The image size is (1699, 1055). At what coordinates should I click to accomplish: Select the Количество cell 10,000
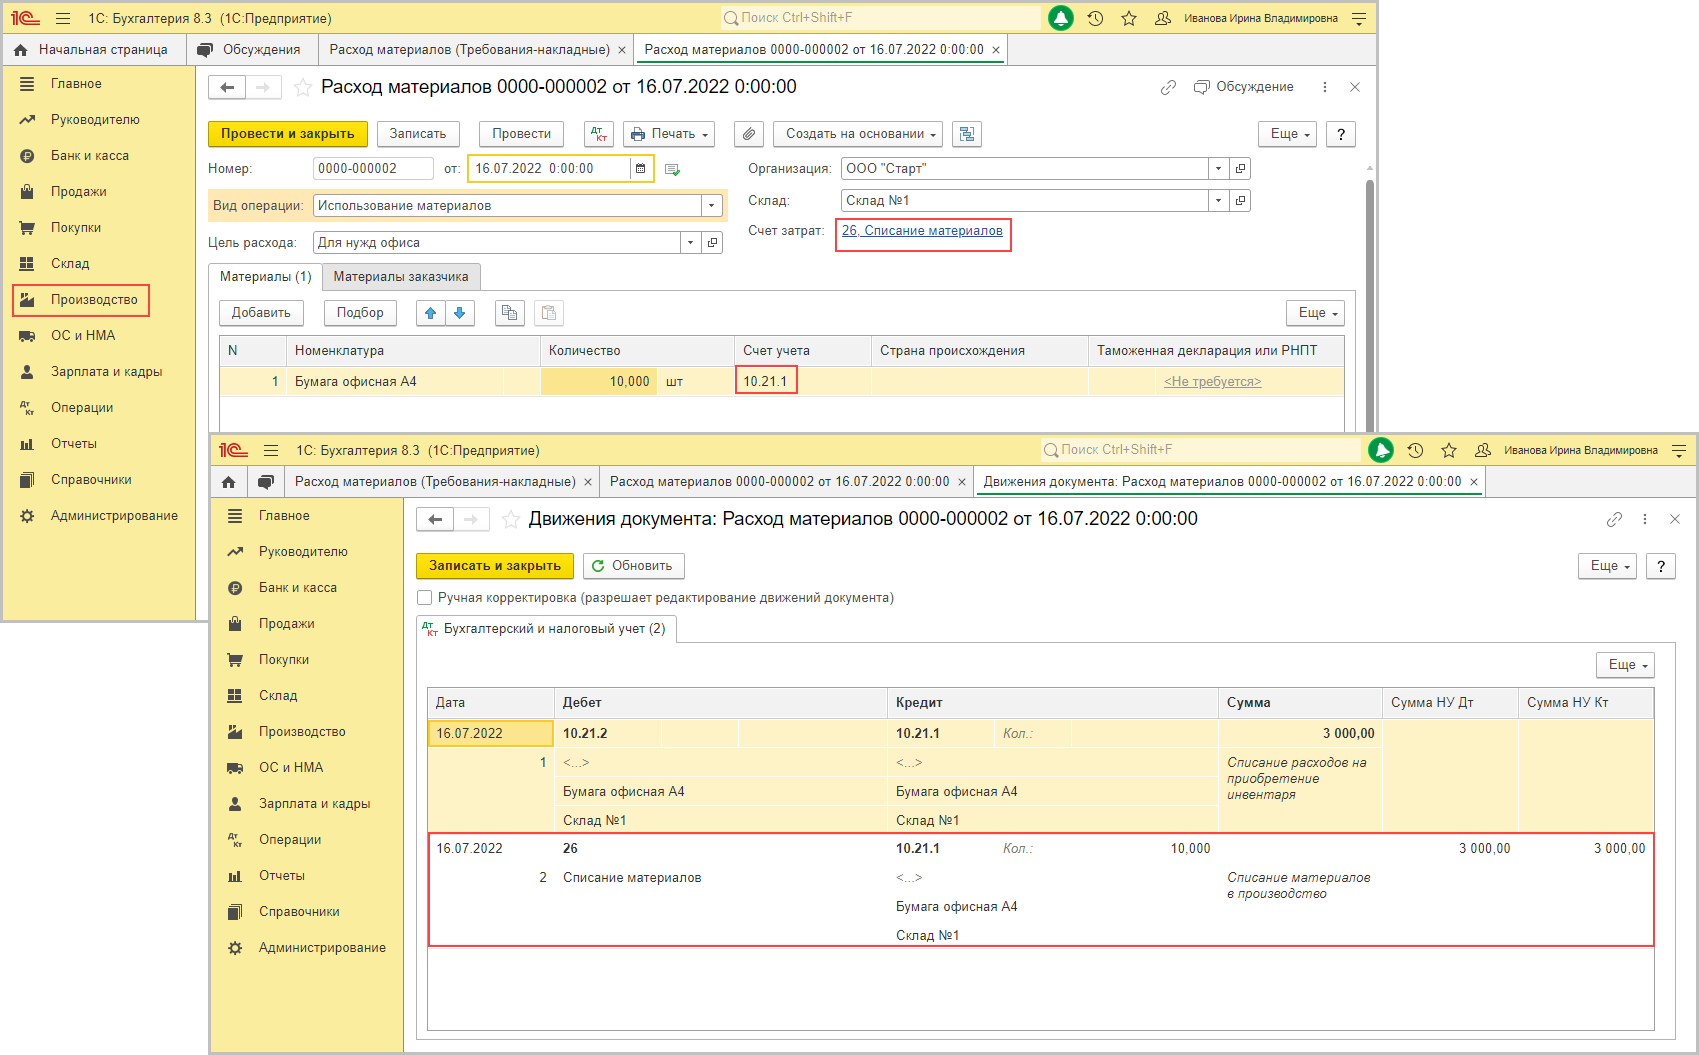(x=598, y=381)
